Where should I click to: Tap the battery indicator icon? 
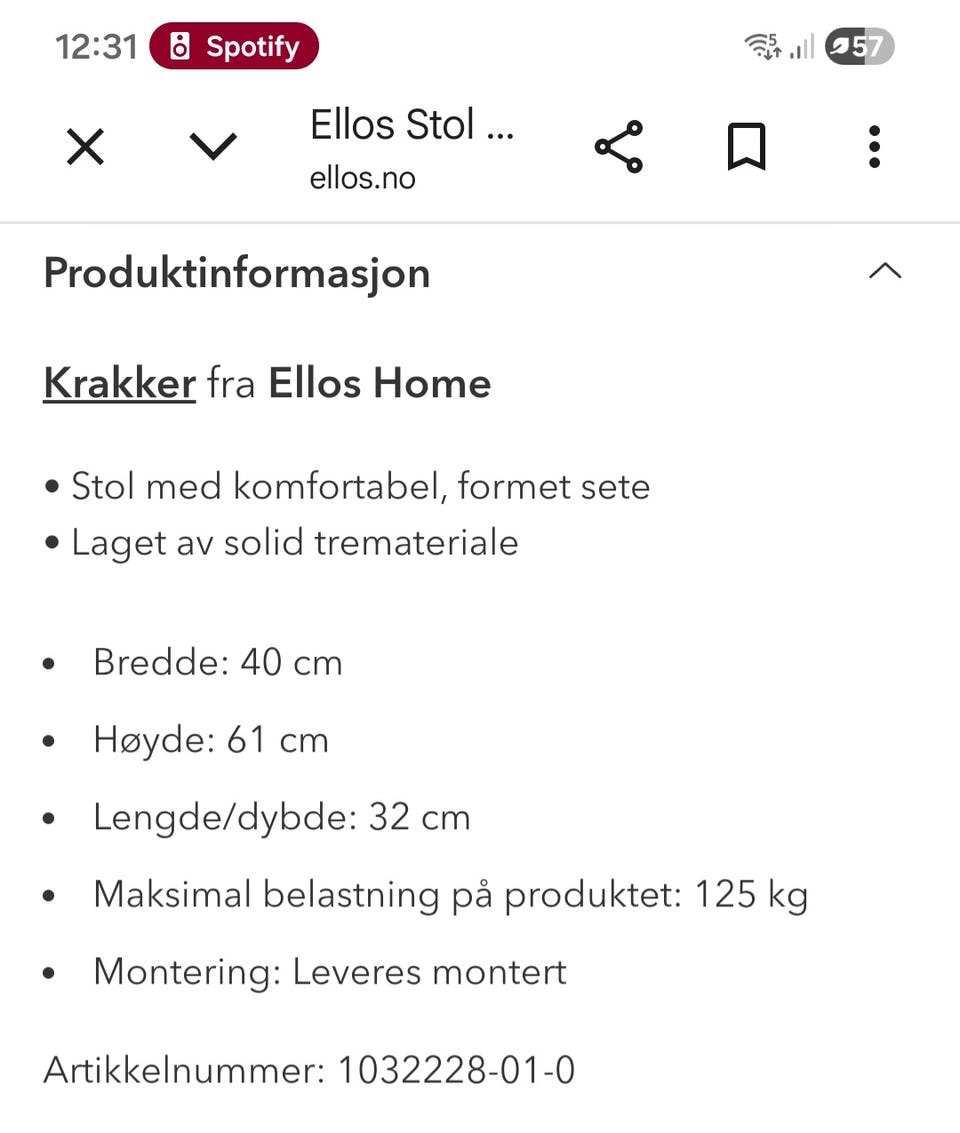point(860,47)
